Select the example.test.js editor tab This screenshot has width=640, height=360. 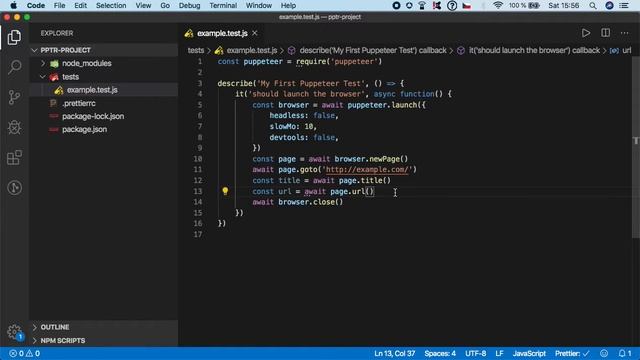[x=221, y=33]
